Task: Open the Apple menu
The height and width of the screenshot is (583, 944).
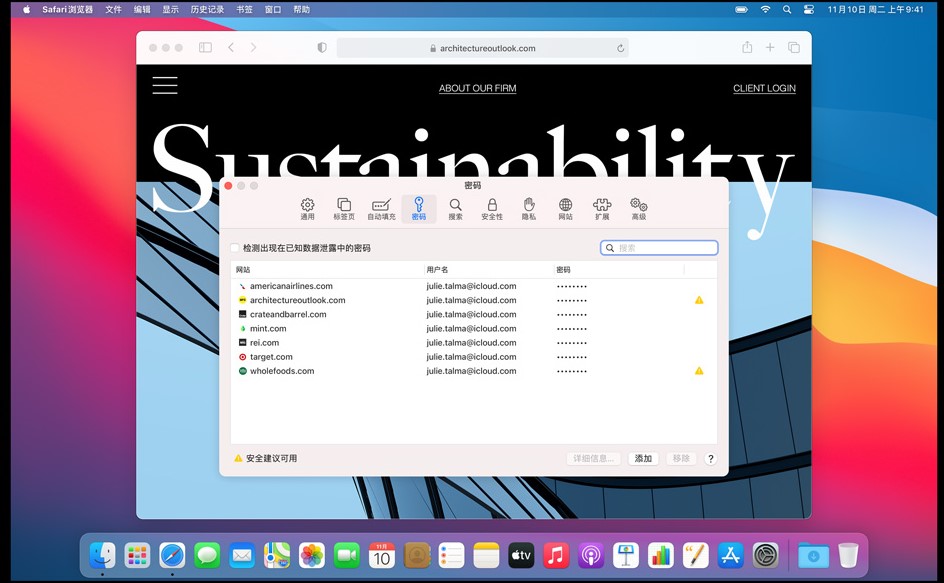Action: point(26,9)
